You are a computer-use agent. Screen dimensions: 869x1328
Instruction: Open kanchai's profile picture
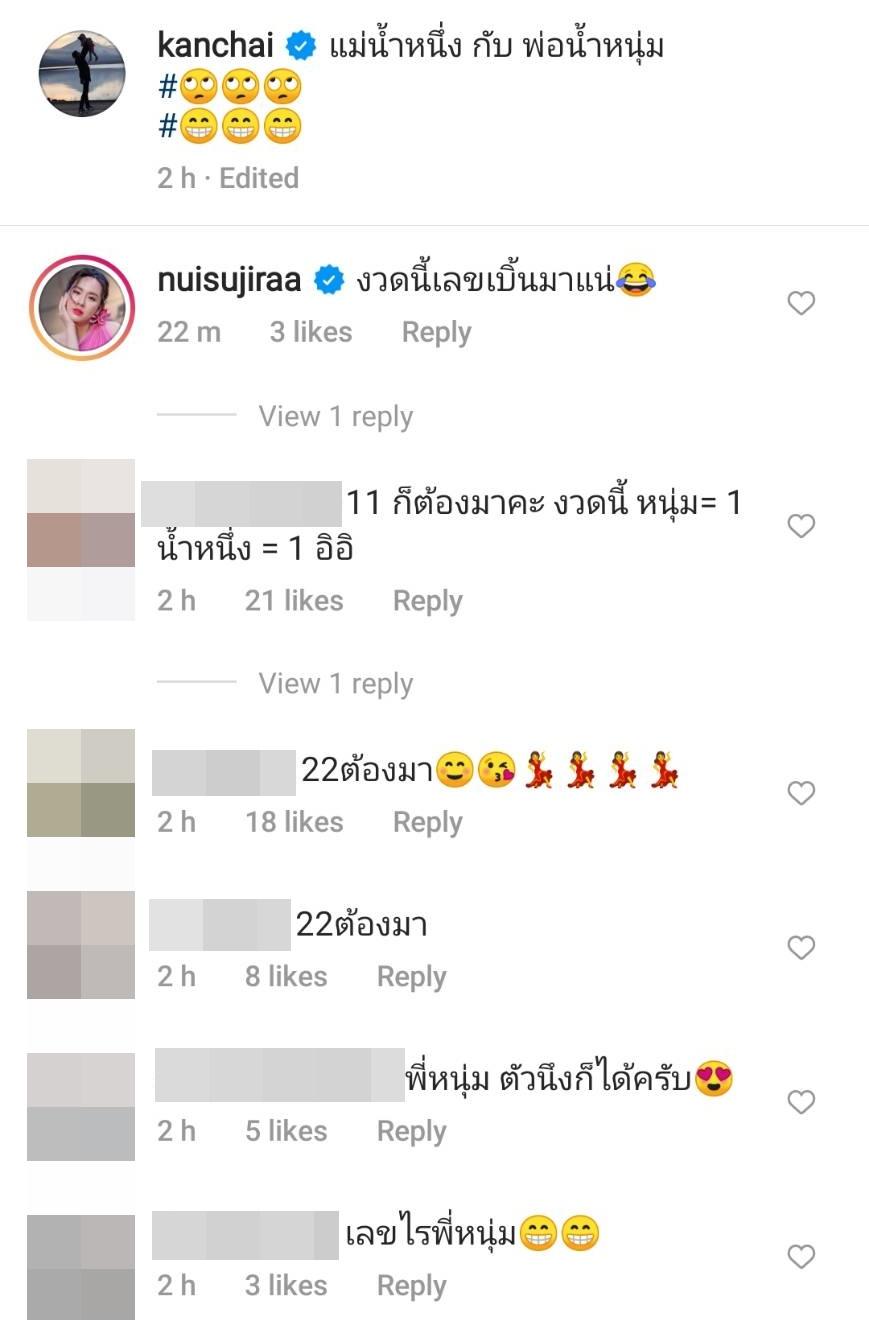(x=82, y=74)
